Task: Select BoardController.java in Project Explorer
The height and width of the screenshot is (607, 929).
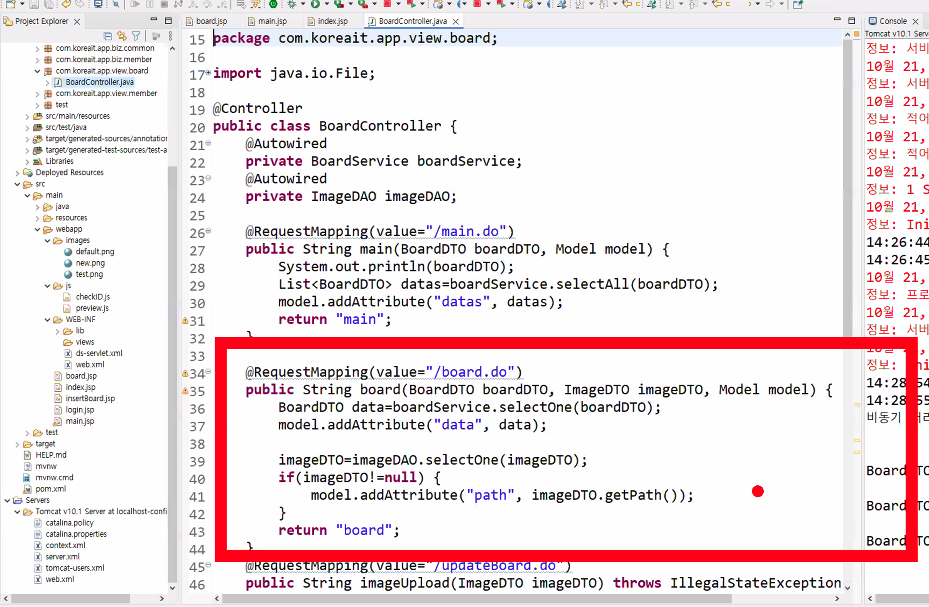Action: point(94,82)
